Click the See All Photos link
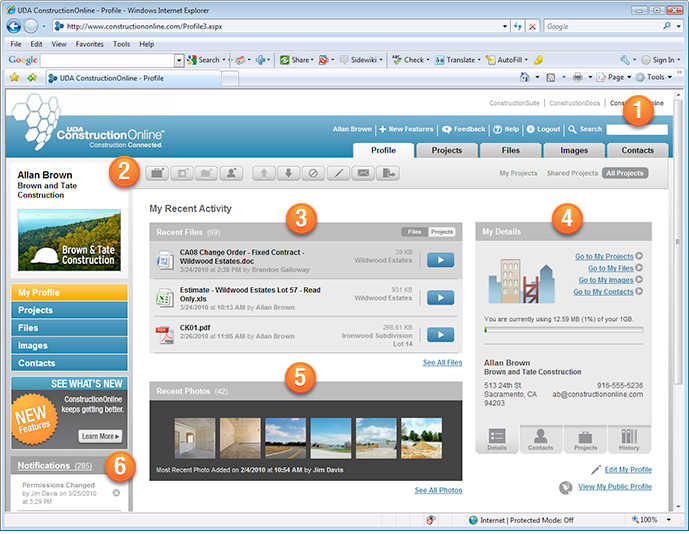 439,490
